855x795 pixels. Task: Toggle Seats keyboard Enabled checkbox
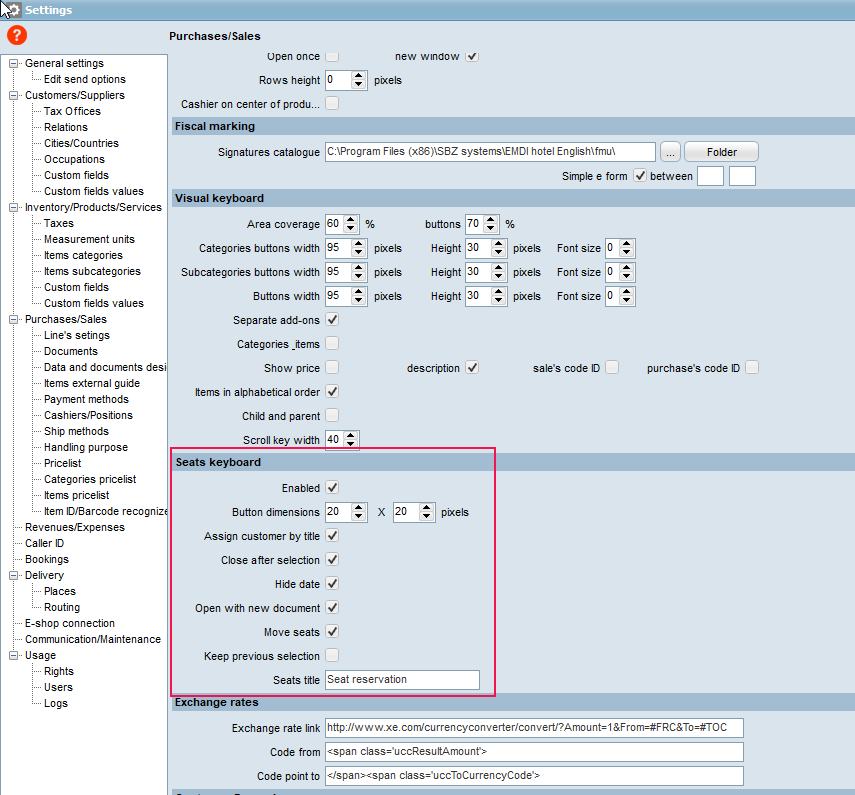click(332, 487)
